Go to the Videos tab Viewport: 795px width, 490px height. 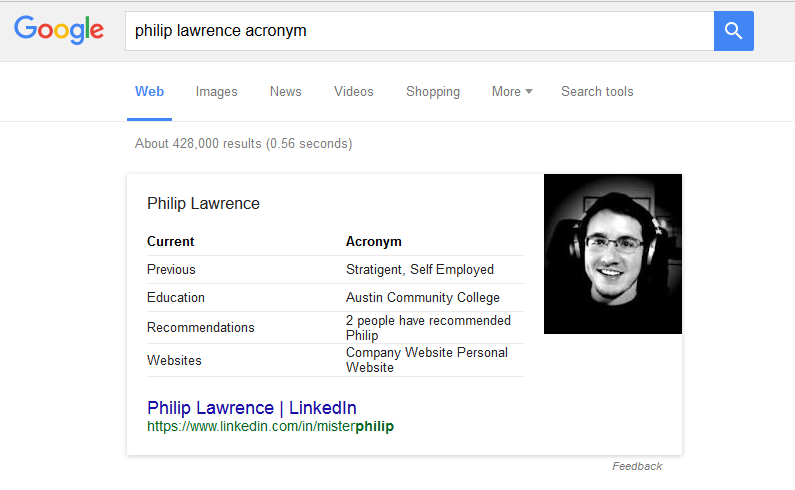click(354, 92)
